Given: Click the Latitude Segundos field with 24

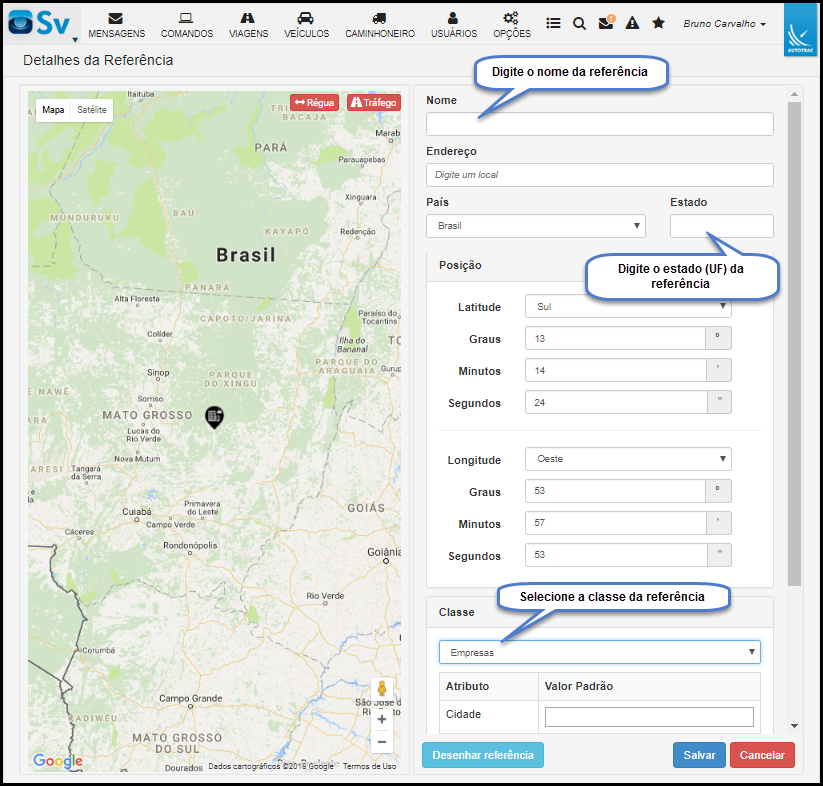Looking at the screenshot, I should [x=615, y=402].
